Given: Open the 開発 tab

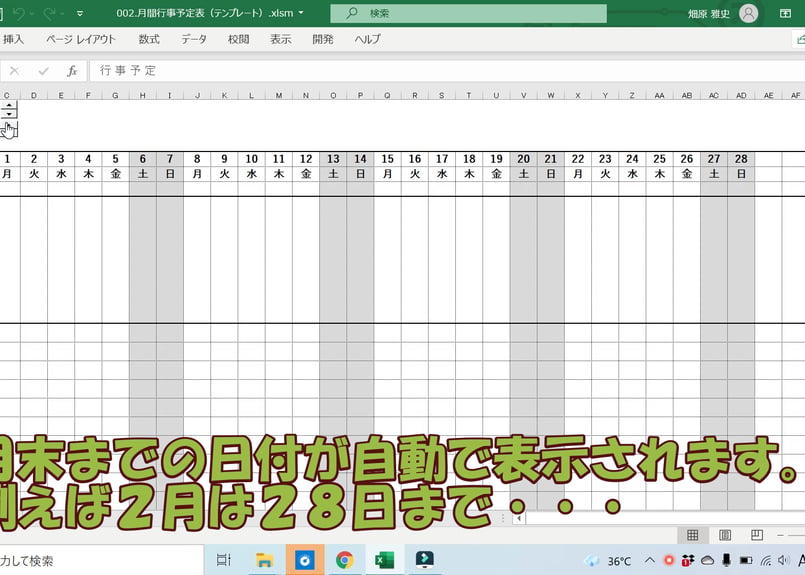Looking at the screenshot, I should click(x=323, y=40).
